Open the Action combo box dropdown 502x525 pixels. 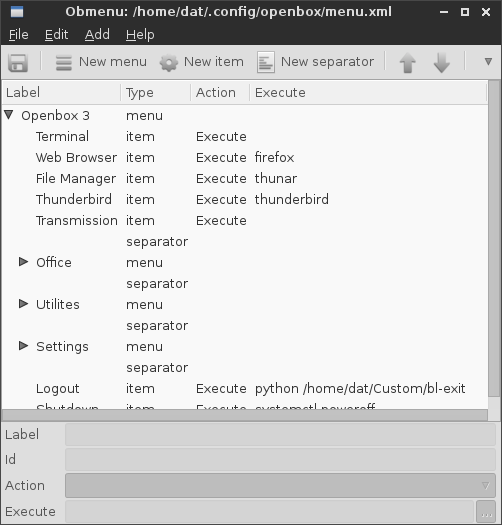(280, 485)
